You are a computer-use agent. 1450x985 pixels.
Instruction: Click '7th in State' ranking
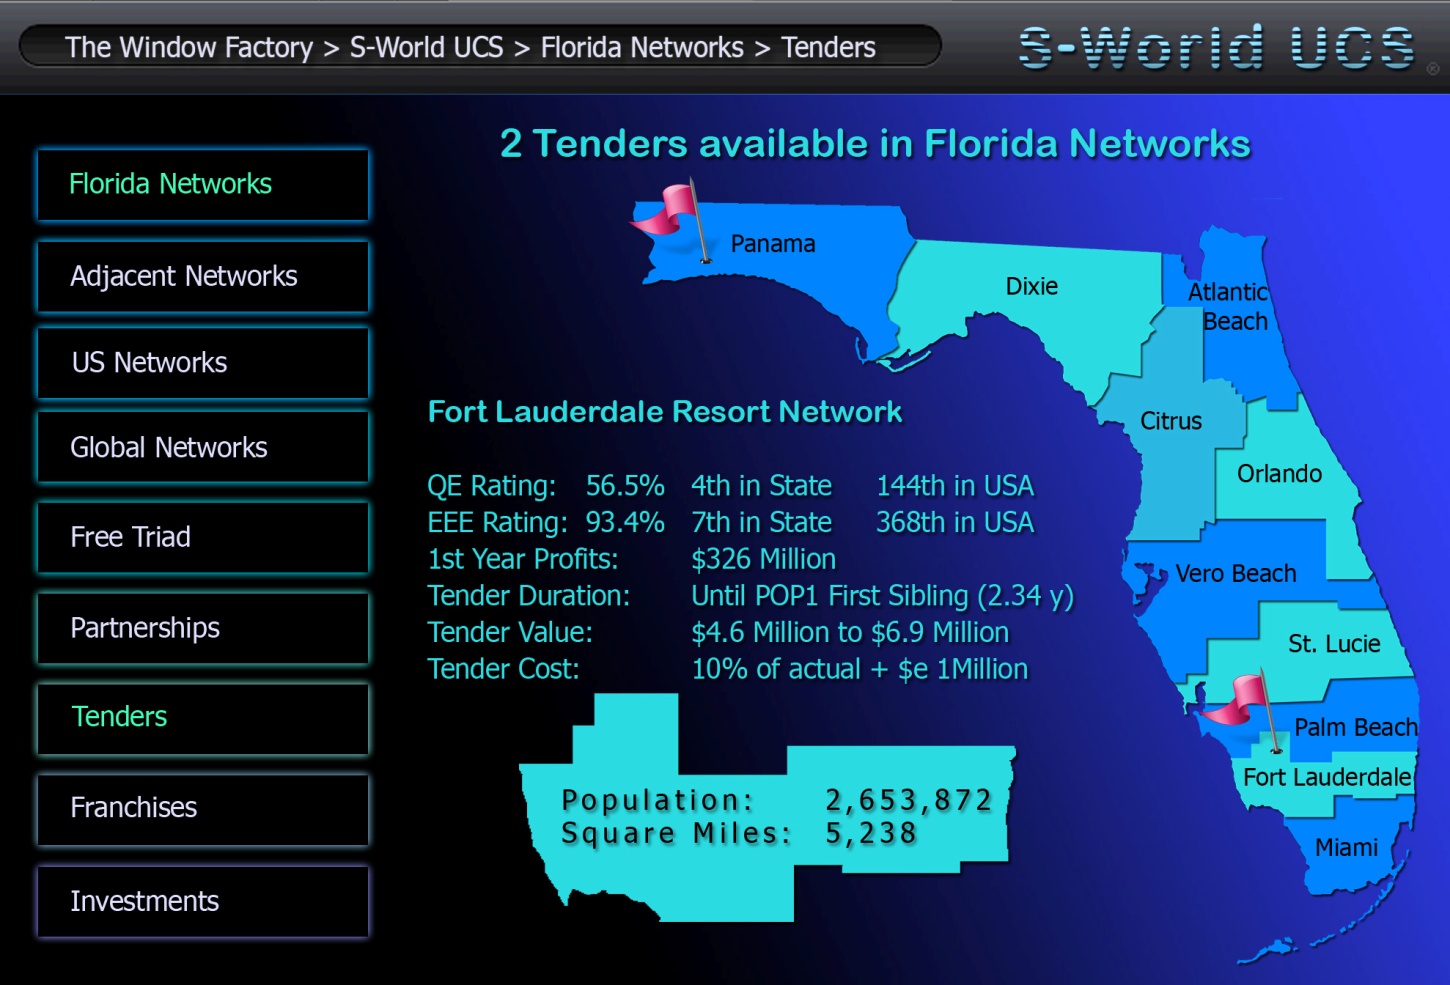point(761,522)
